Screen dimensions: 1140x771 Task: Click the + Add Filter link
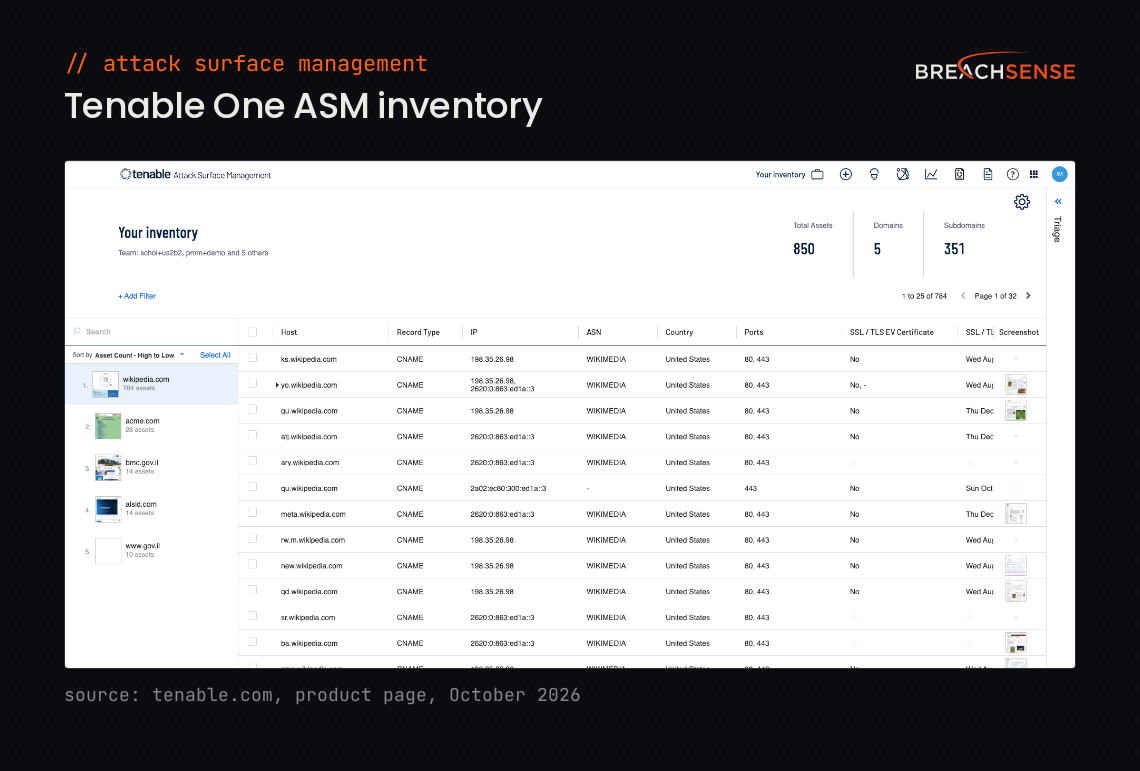click(x=137, y=296)
